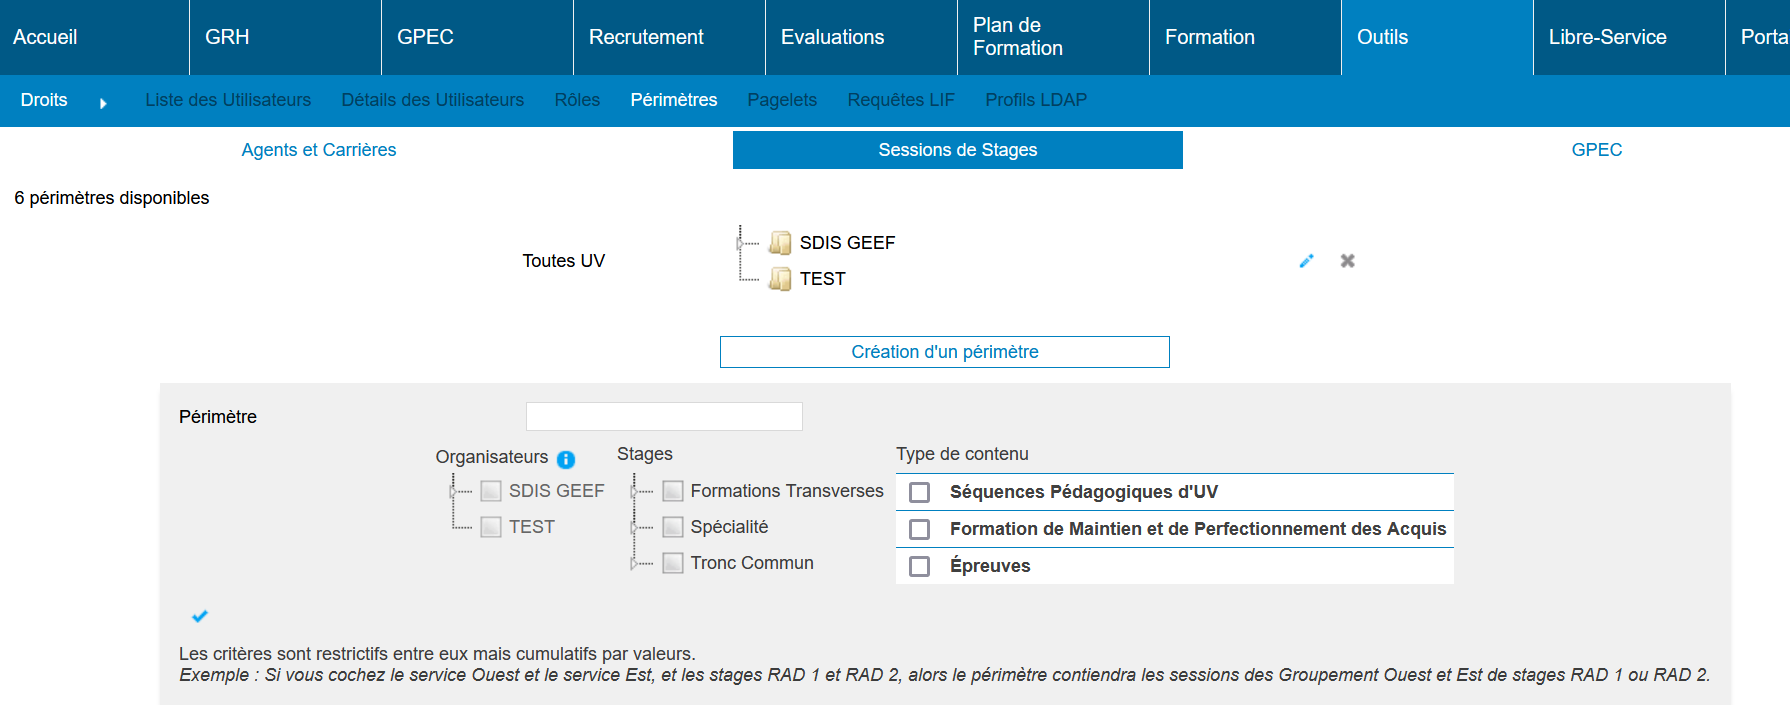This screenshot has width=1790, height=705.
Task: Tick the Épreuves checkbox
Action: click(x=920, y=566)
